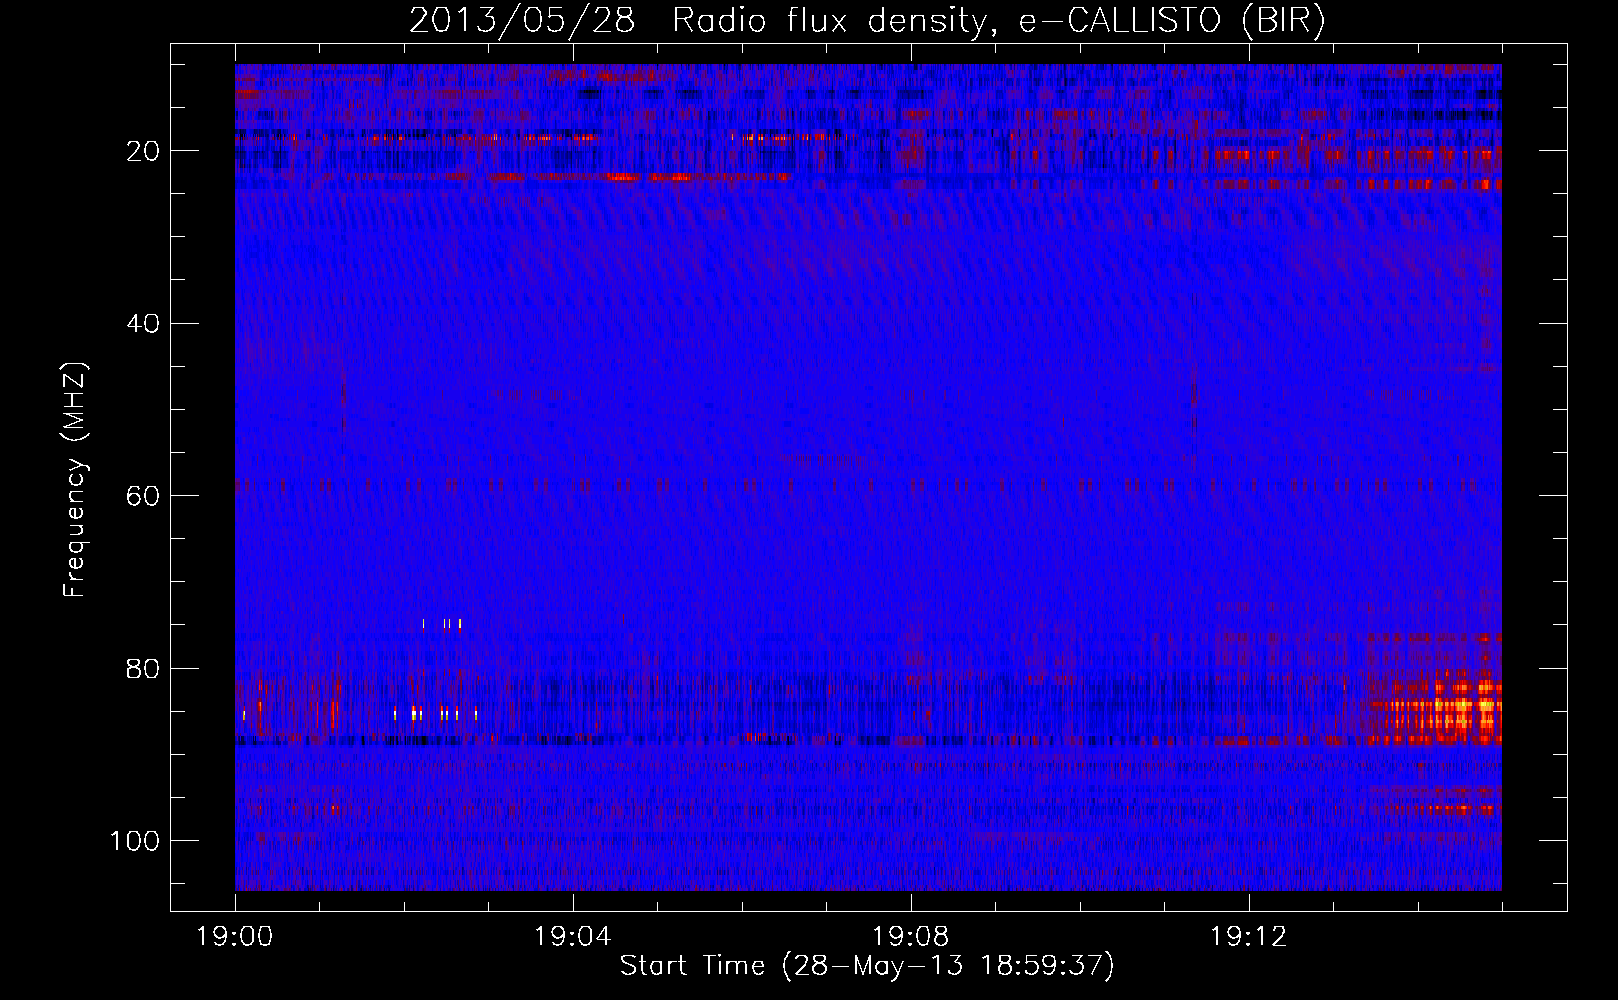Click the 19:00 time tick label
This screenshot has width=1618, height=1000.
point(235,937)
